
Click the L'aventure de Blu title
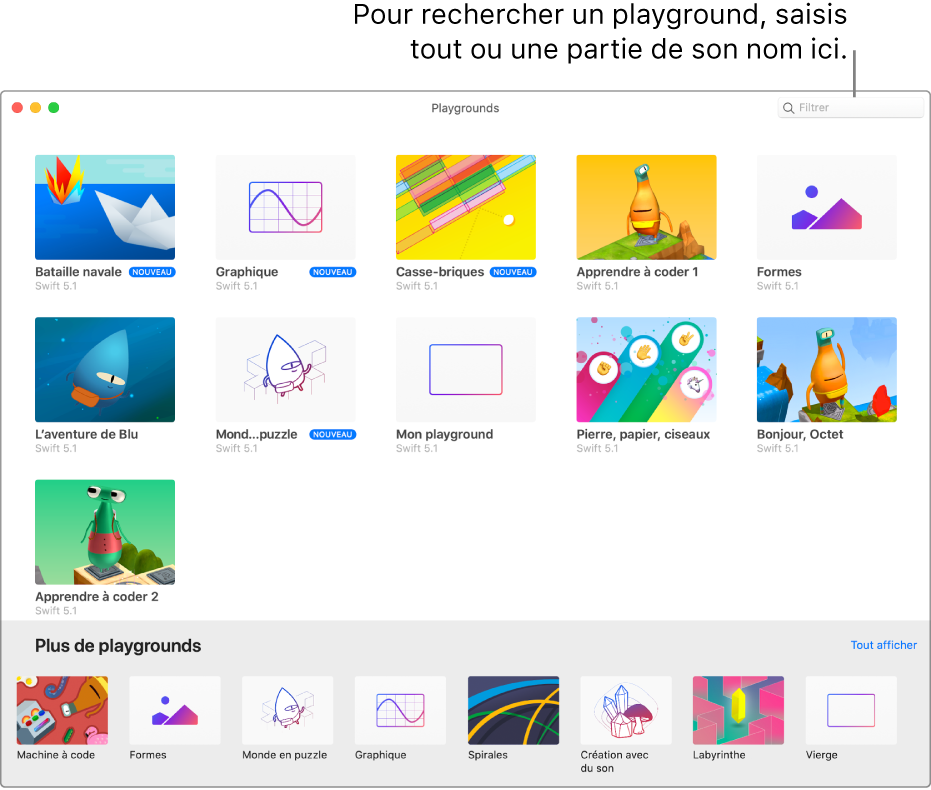(x=87, y=434)
